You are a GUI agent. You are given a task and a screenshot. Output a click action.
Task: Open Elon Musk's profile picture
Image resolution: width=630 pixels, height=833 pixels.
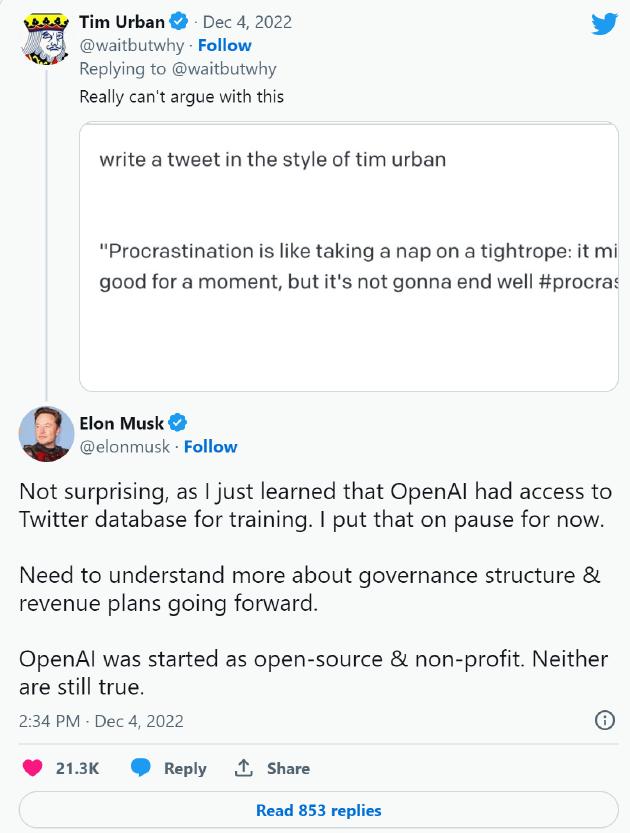point(43,435)
